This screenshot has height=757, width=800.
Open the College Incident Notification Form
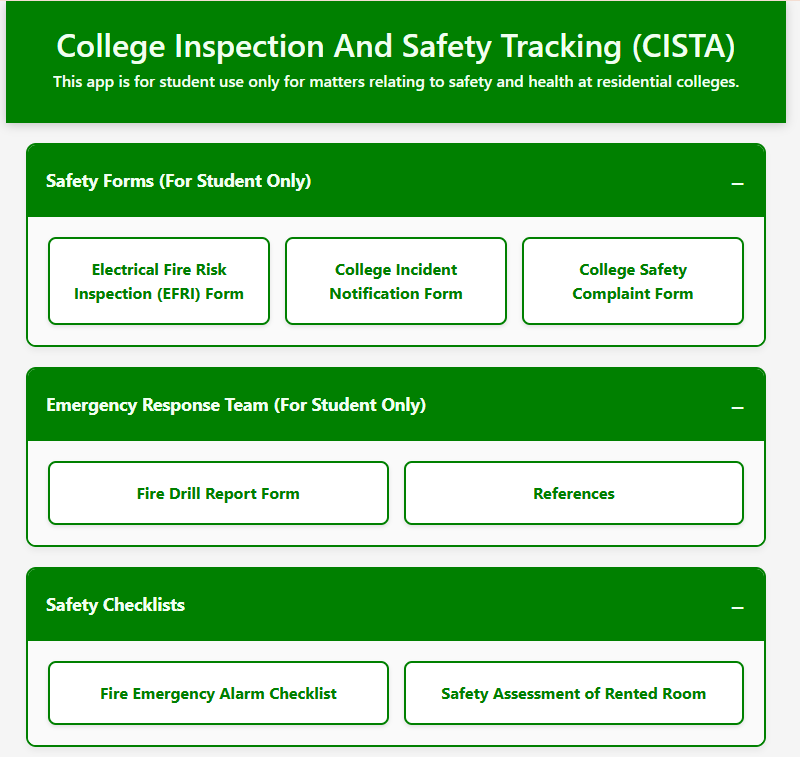pos(396,281)
